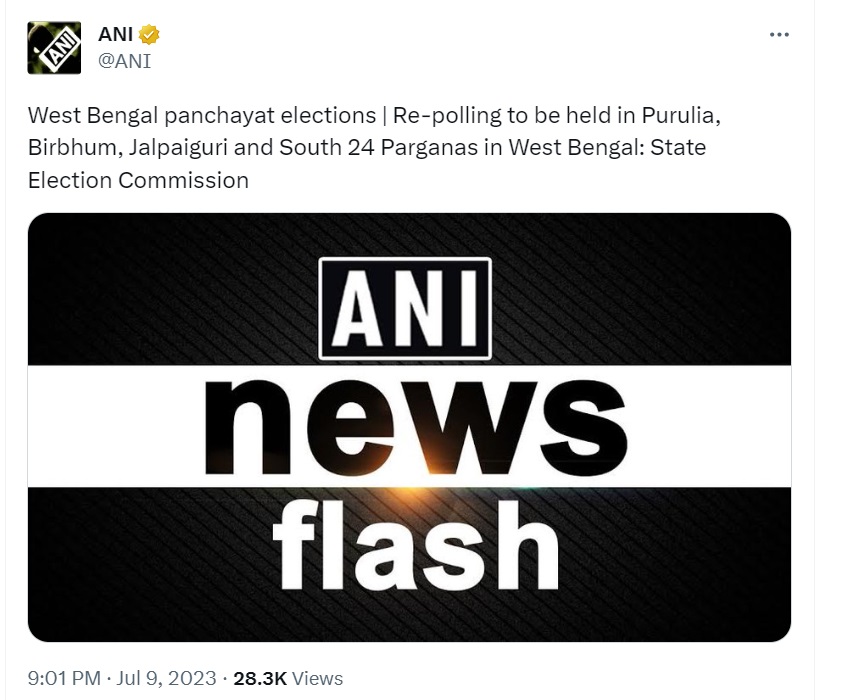Click the ANI logo box in image
Viewport: 841px width, 700px height.
click(x=405, y=308)
